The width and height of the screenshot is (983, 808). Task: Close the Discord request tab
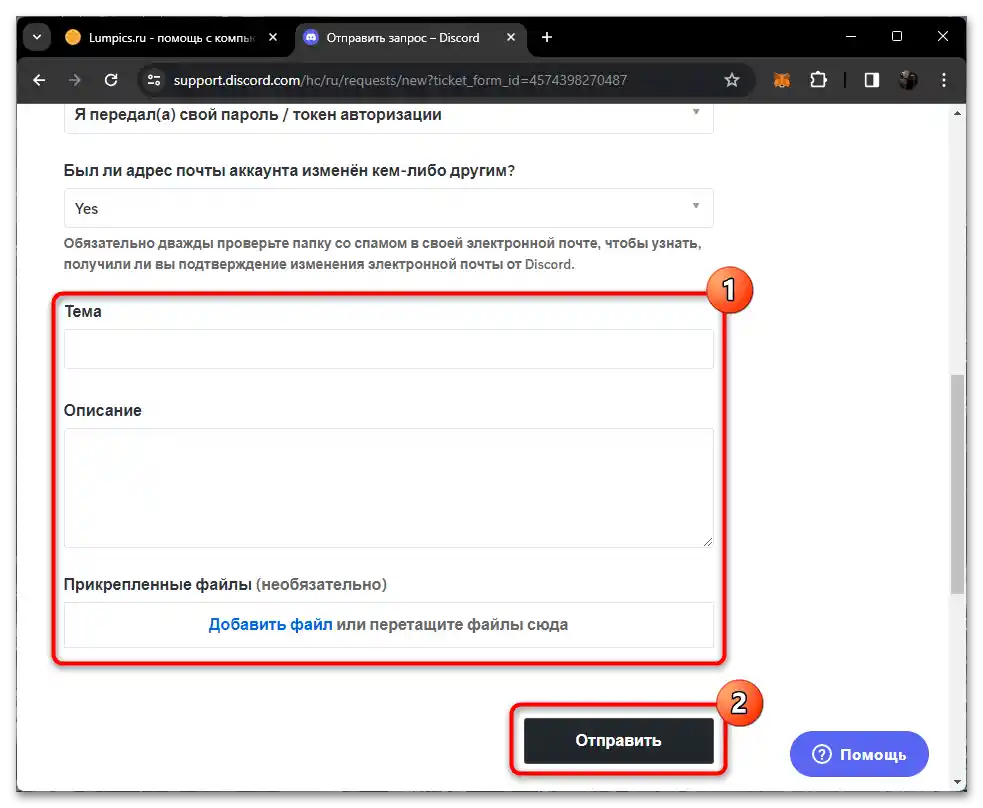(x=511, y=38)
